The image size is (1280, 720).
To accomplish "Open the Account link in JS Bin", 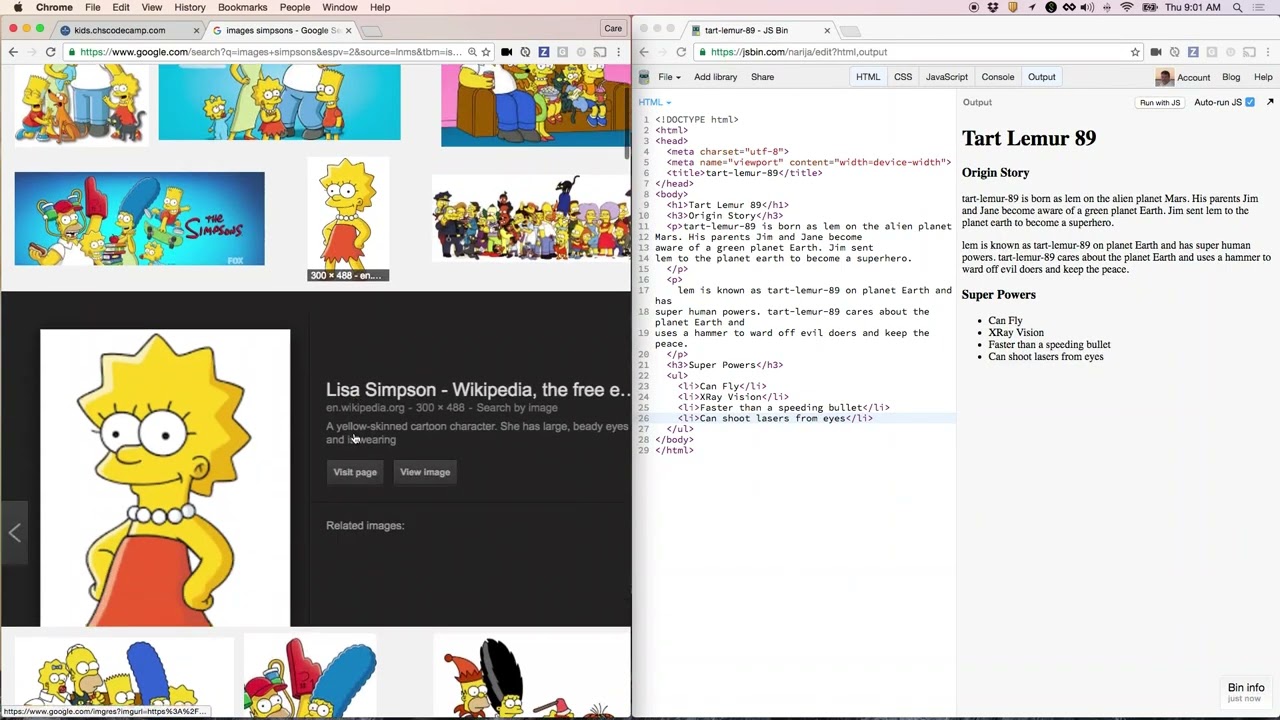I will pos(1194,77).
